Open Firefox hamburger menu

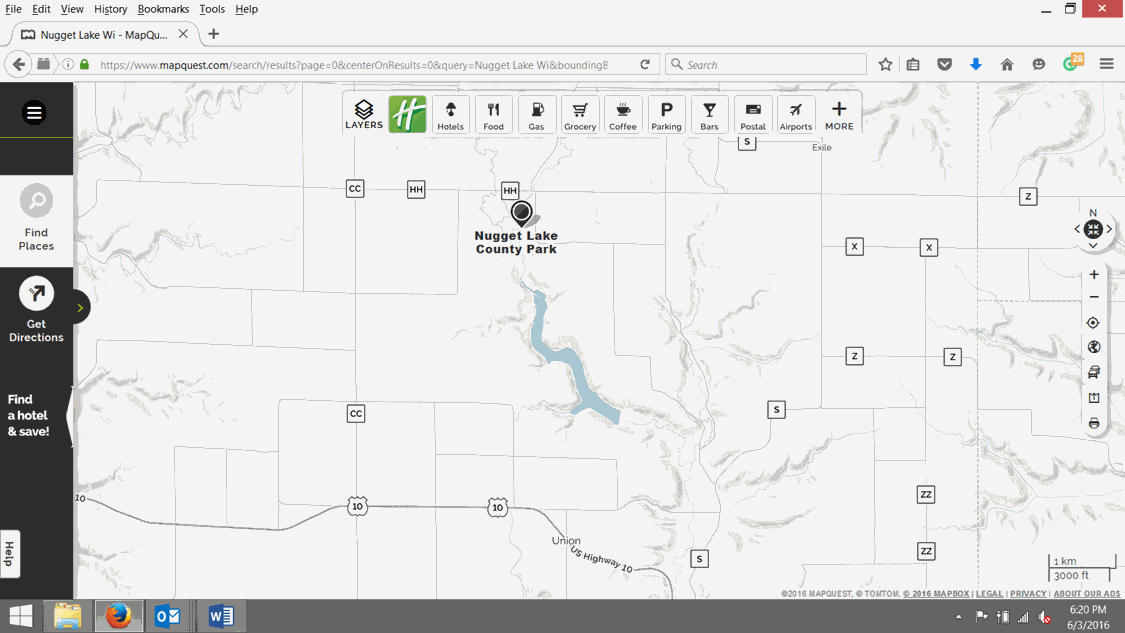[1106, 65]
